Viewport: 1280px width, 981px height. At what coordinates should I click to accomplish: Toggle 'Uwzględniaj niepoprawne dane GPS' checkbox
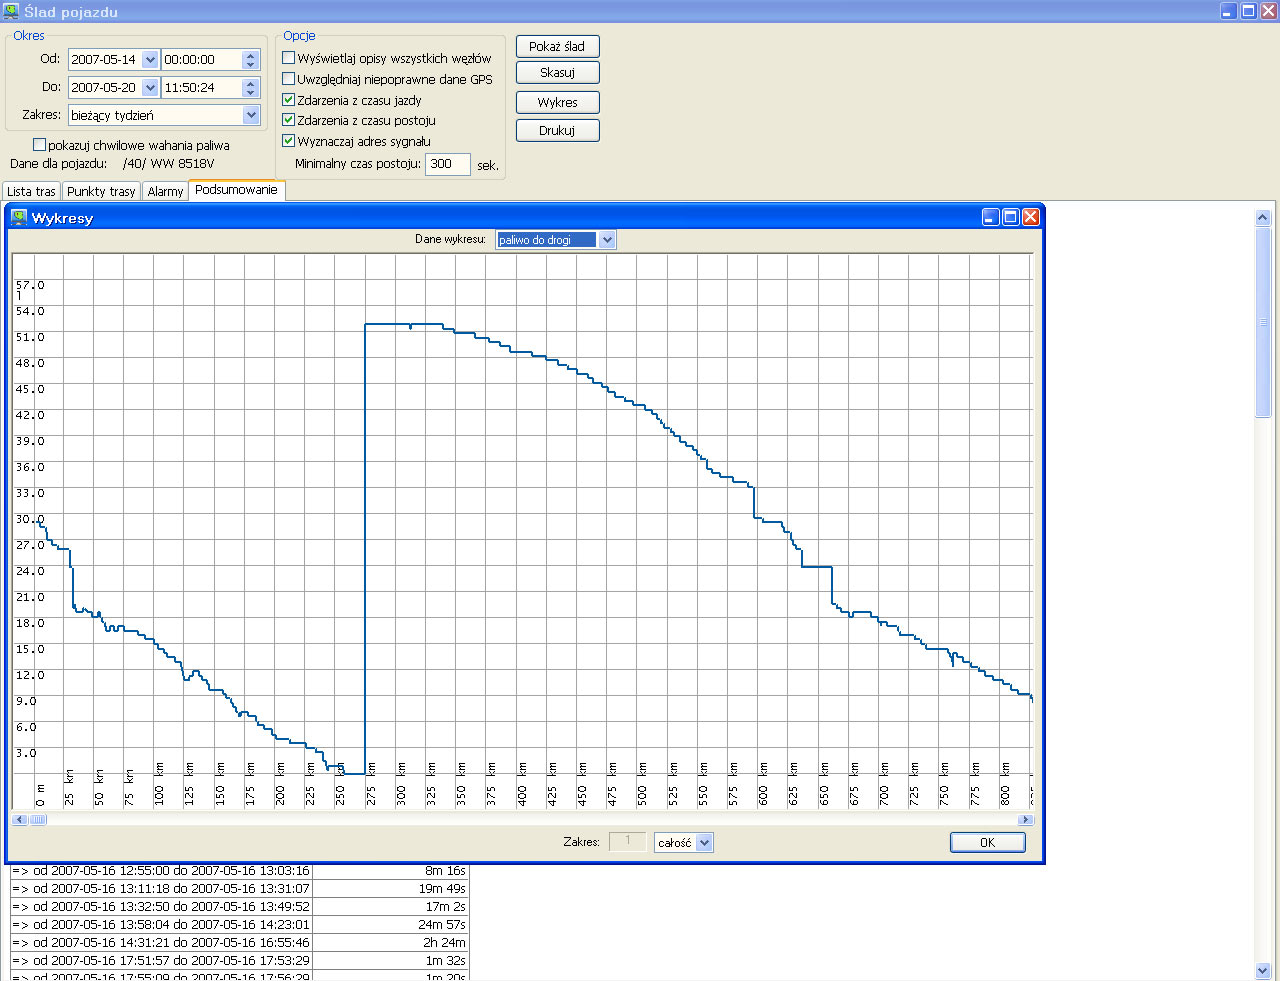(x=289, y=79)
